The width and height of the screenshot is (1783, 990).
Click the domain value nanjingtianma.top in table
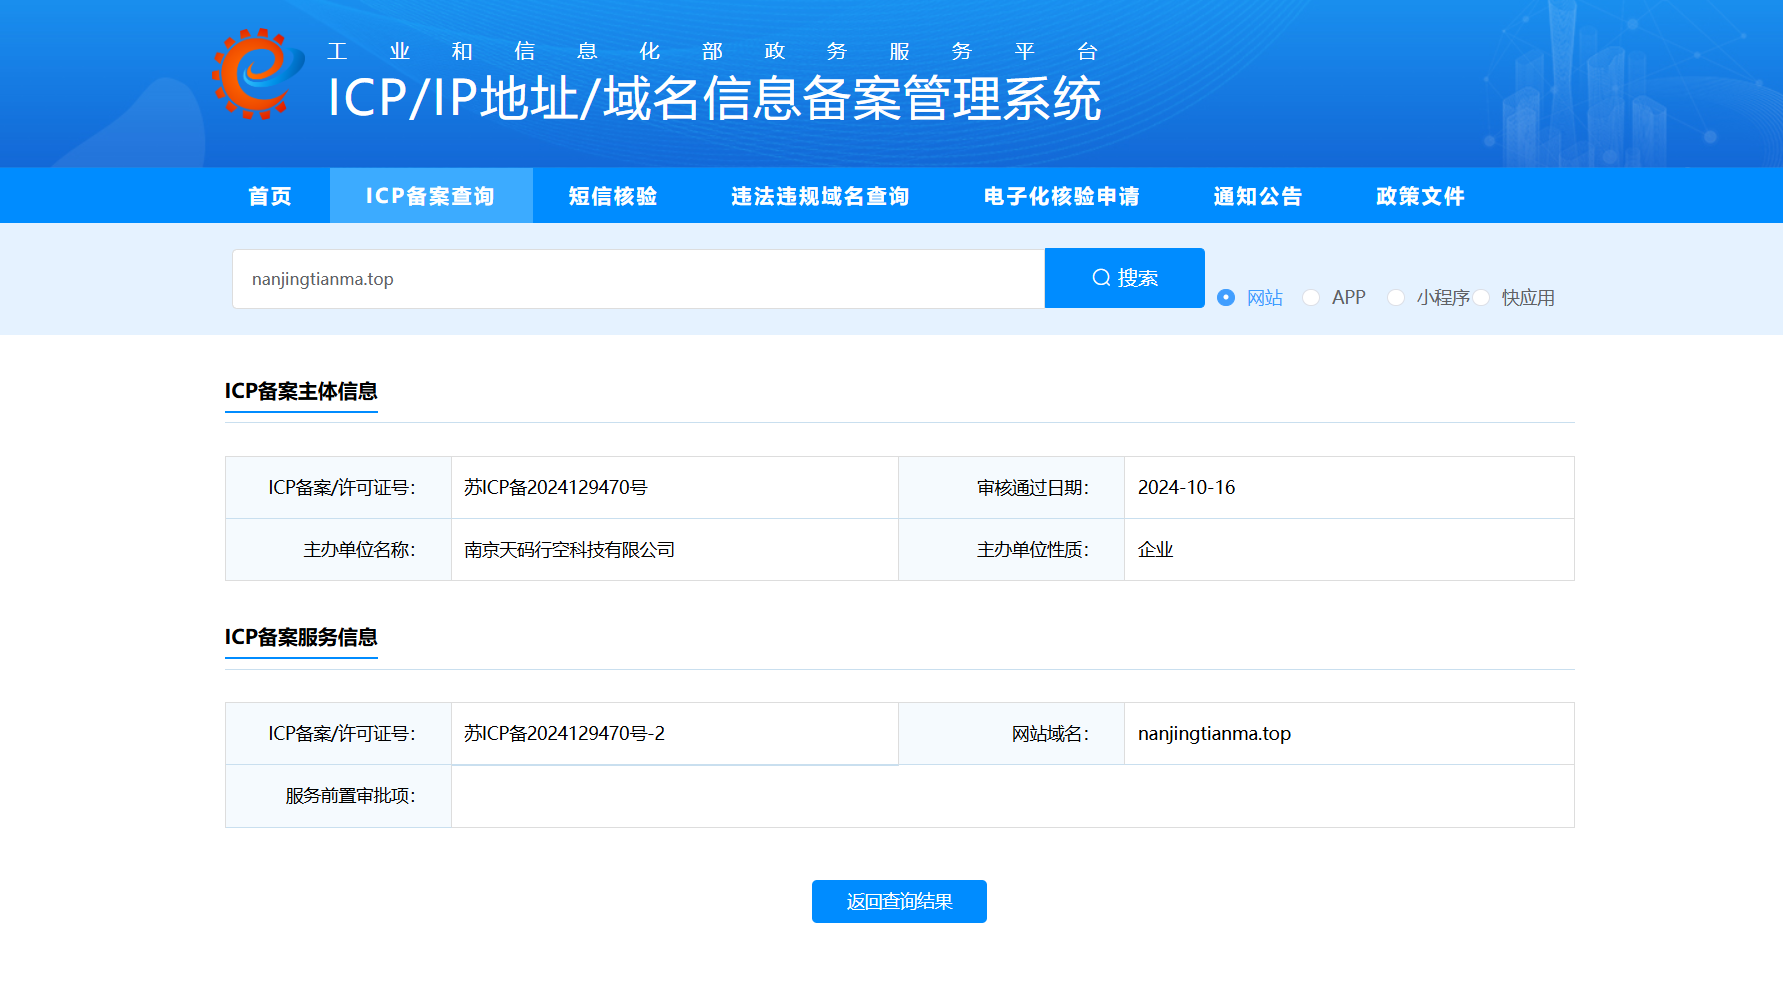[x=1215, y=734]
